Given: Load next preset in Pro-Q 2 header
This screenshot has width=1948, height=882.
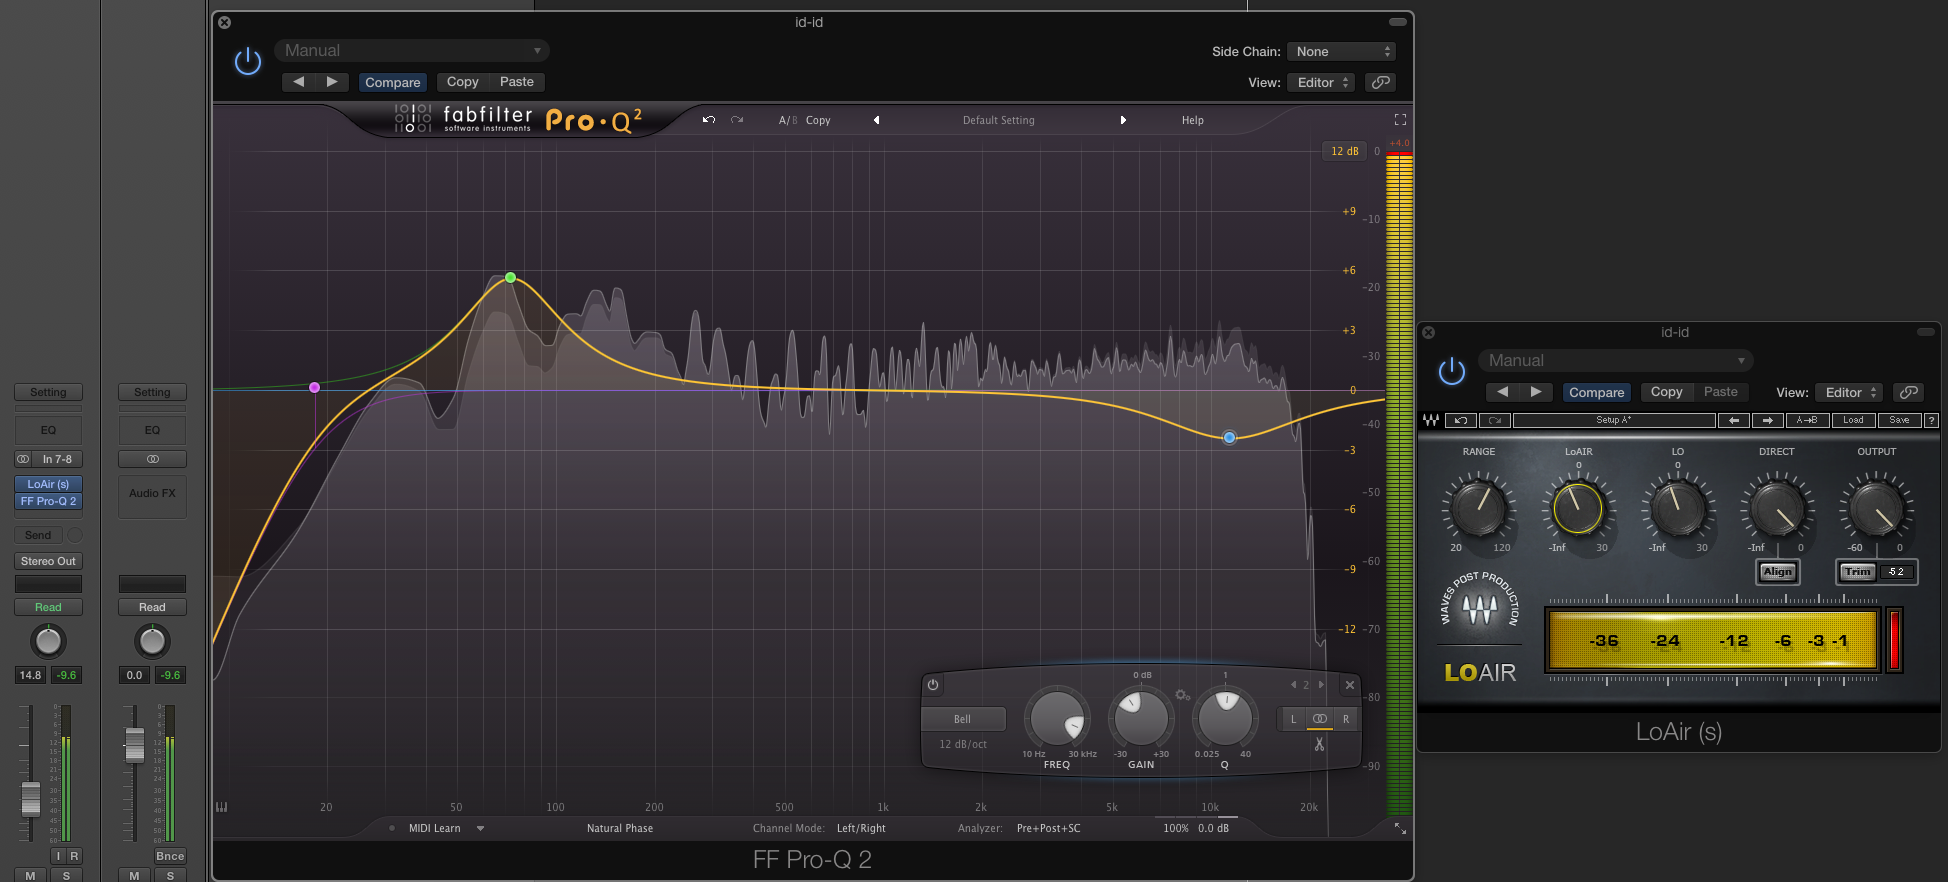Looking at the screenshot, I should (x=331, y=82).
